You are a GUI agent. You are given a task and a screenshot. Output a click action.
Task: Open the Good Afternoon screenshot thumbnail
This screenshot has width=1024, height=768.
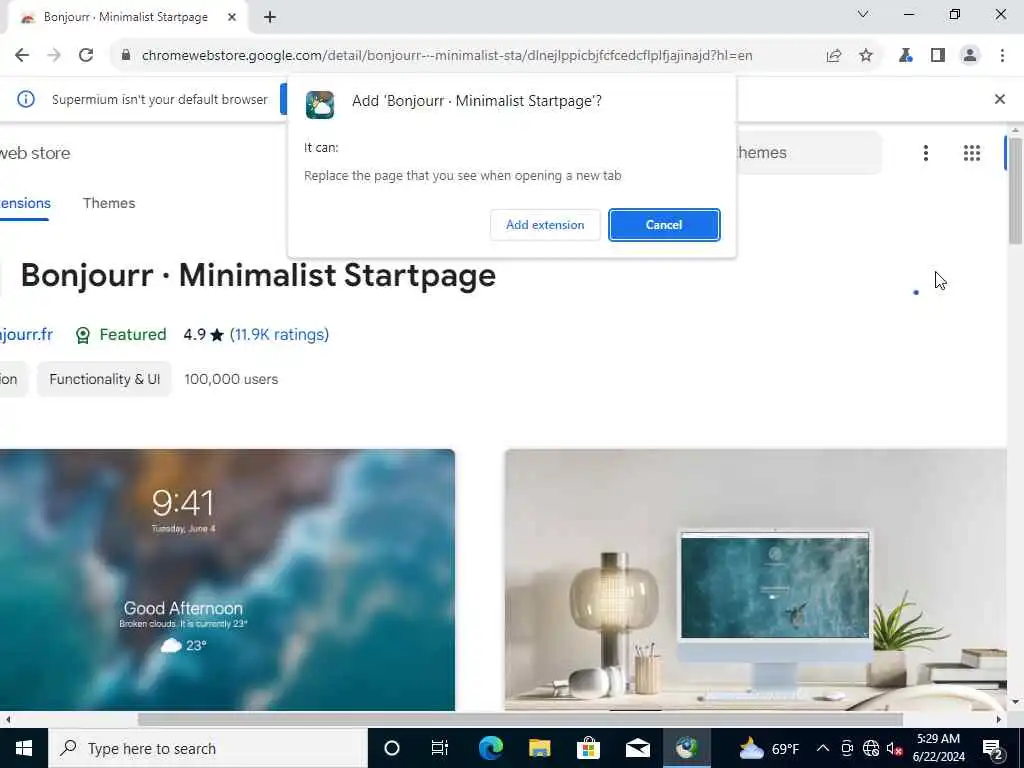227,580
